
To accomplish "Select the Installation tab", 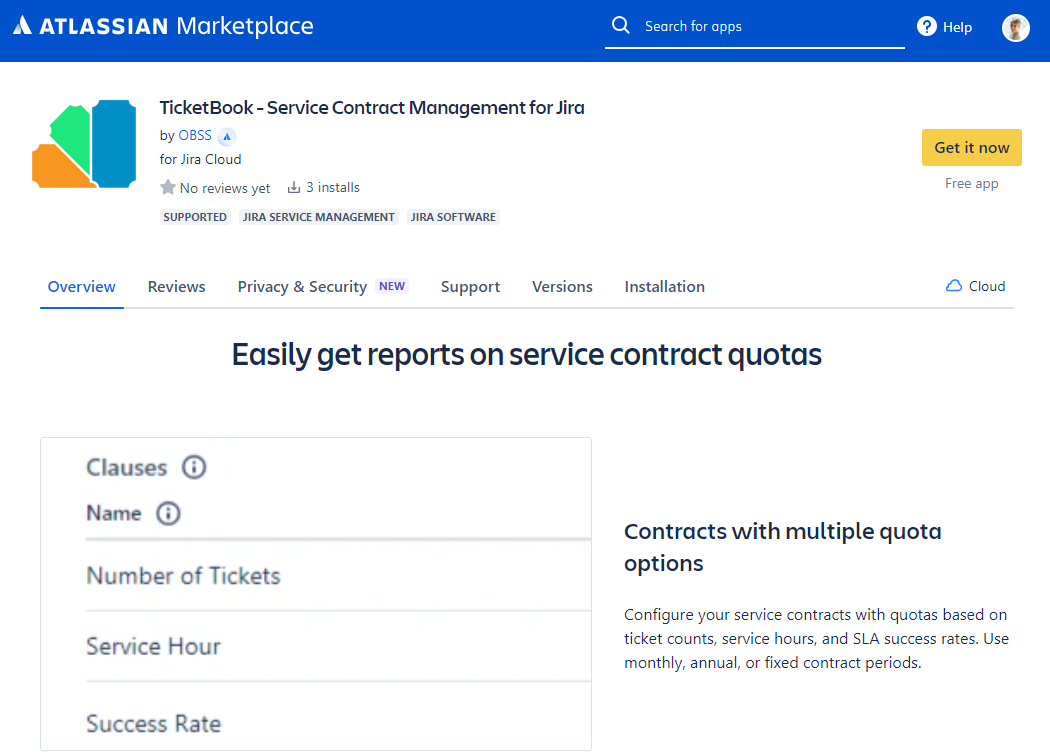I will tap(664, 287).
